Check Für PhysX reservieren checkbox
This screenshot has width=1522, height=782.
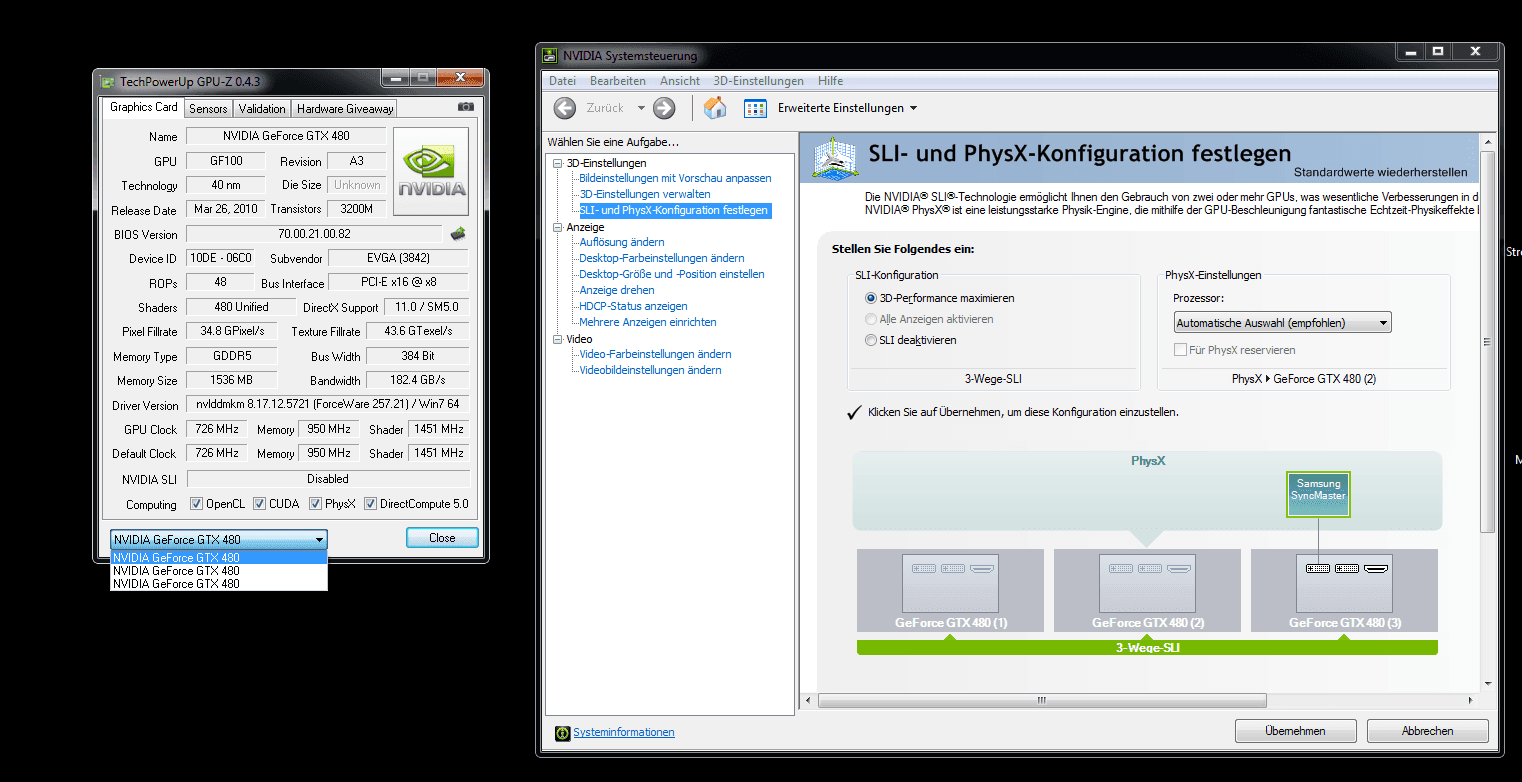(x=1181, y=350)
